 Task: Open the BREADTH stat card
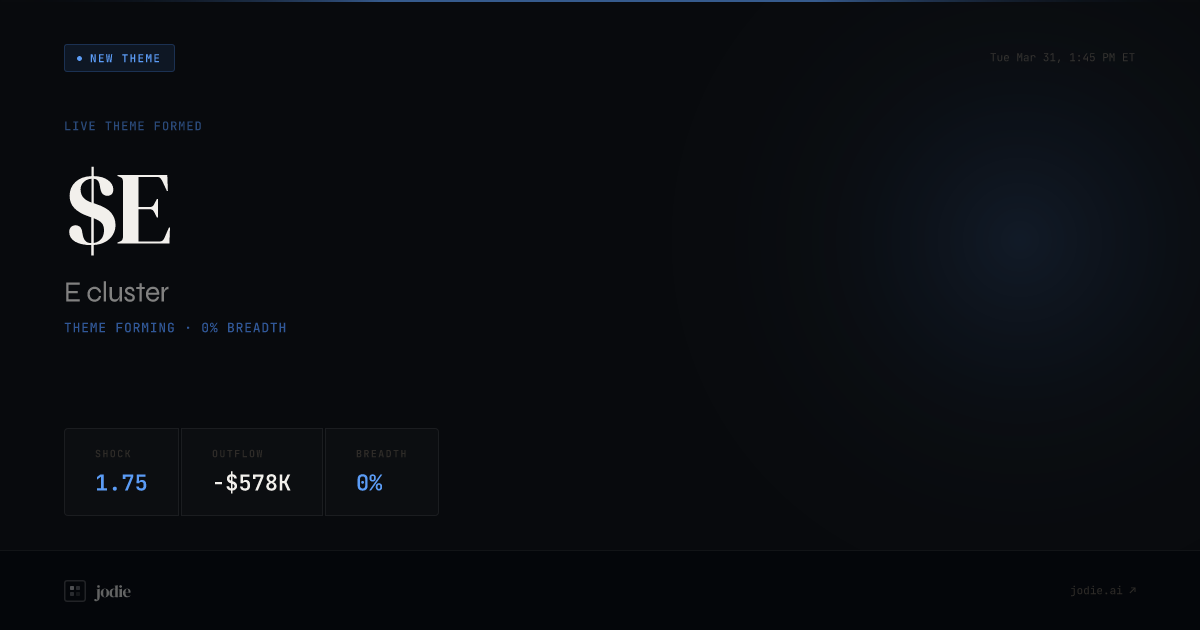[x=381, y=472]
